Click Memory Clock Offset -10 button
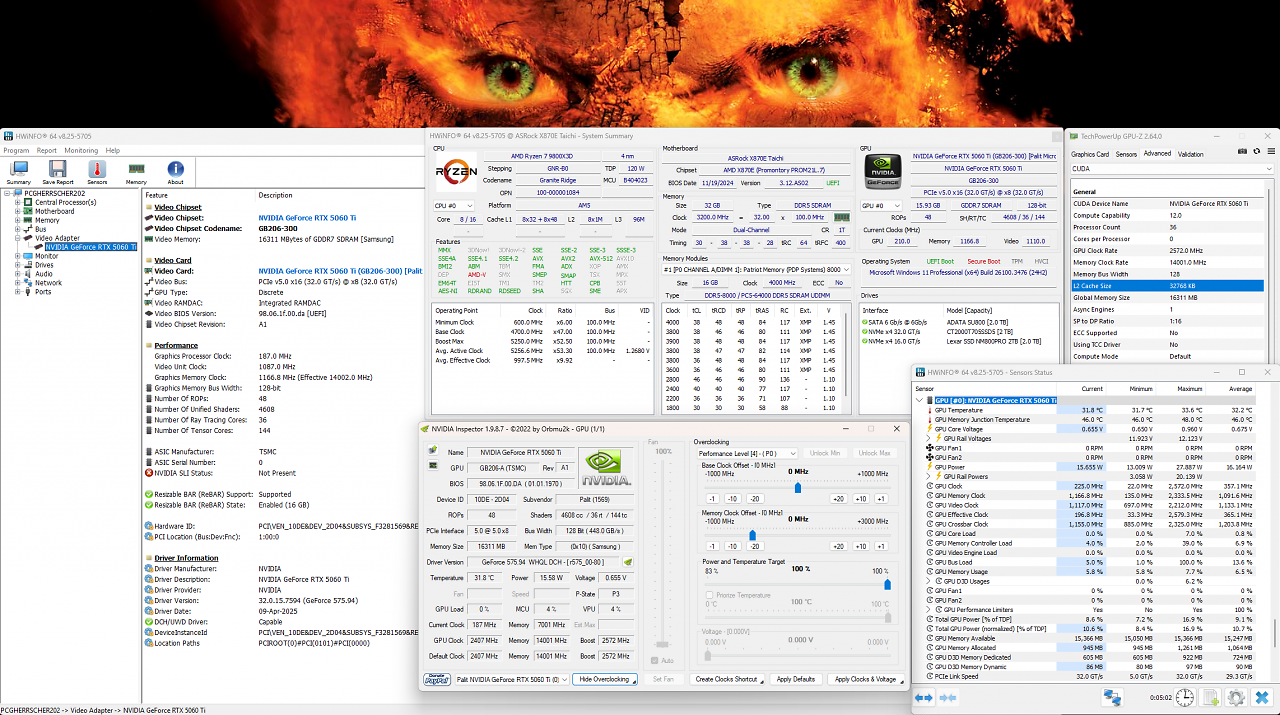 tap(733, 546)
